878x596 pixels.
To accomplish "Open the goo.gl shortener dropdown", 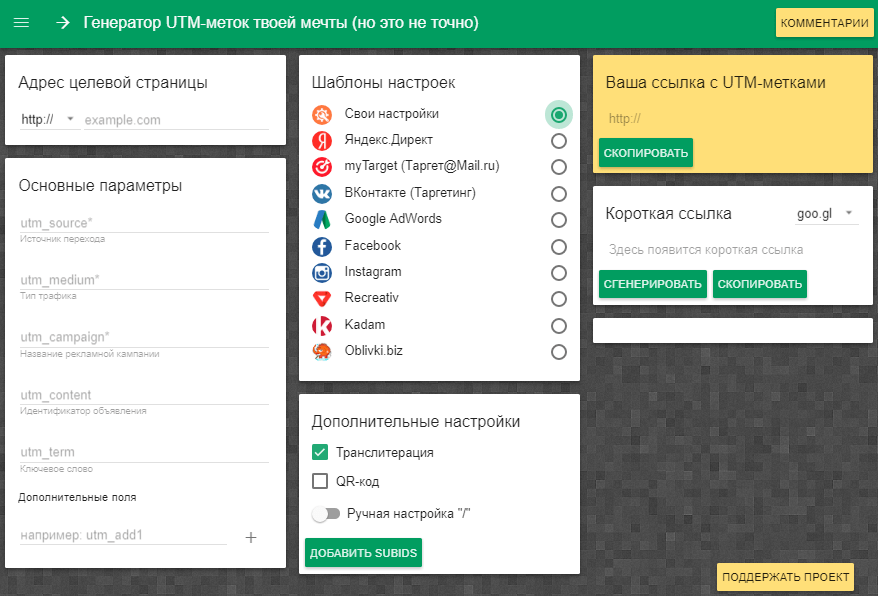I will coord(826,213).
